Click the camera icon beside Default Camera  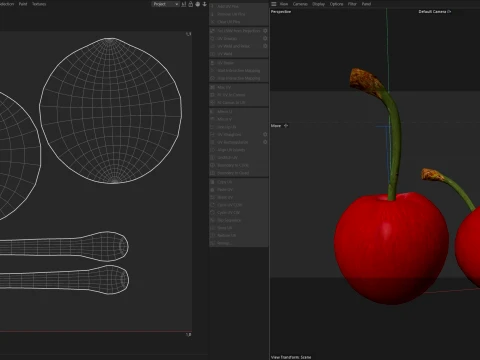click(449, 12)
